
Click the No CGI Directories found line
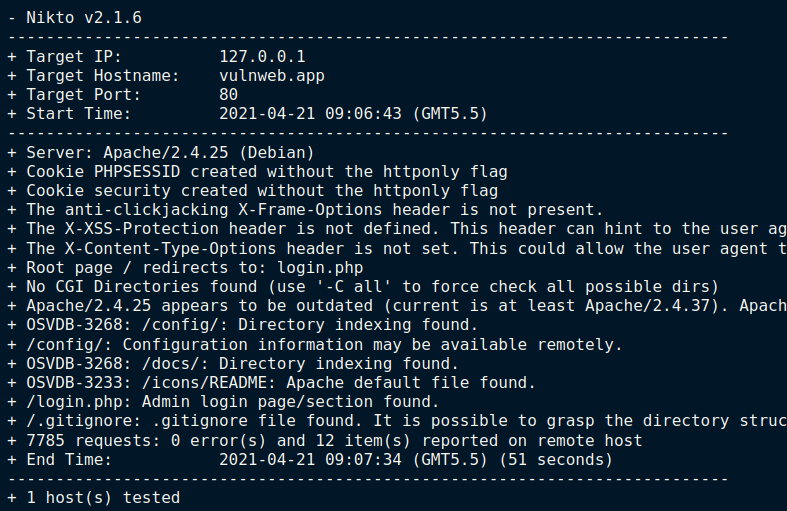(x=363, y=287)
